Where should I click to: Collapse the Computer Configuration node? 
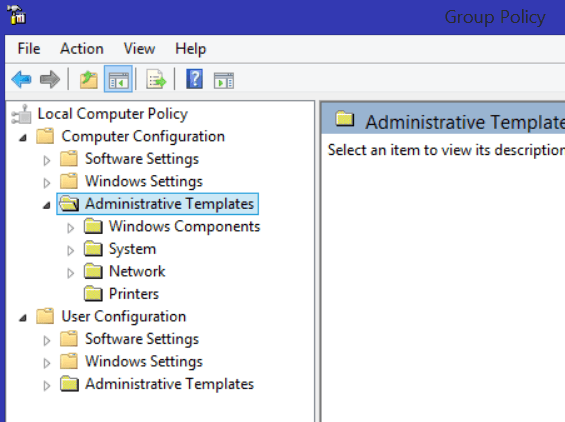pyautogui.click(x=23, y=138)
